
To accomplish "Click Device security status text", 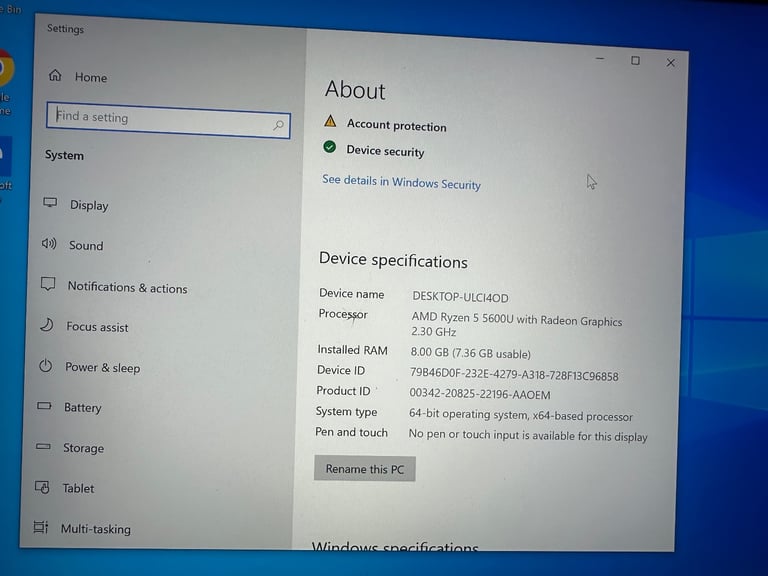I will [x=385, y=151].
